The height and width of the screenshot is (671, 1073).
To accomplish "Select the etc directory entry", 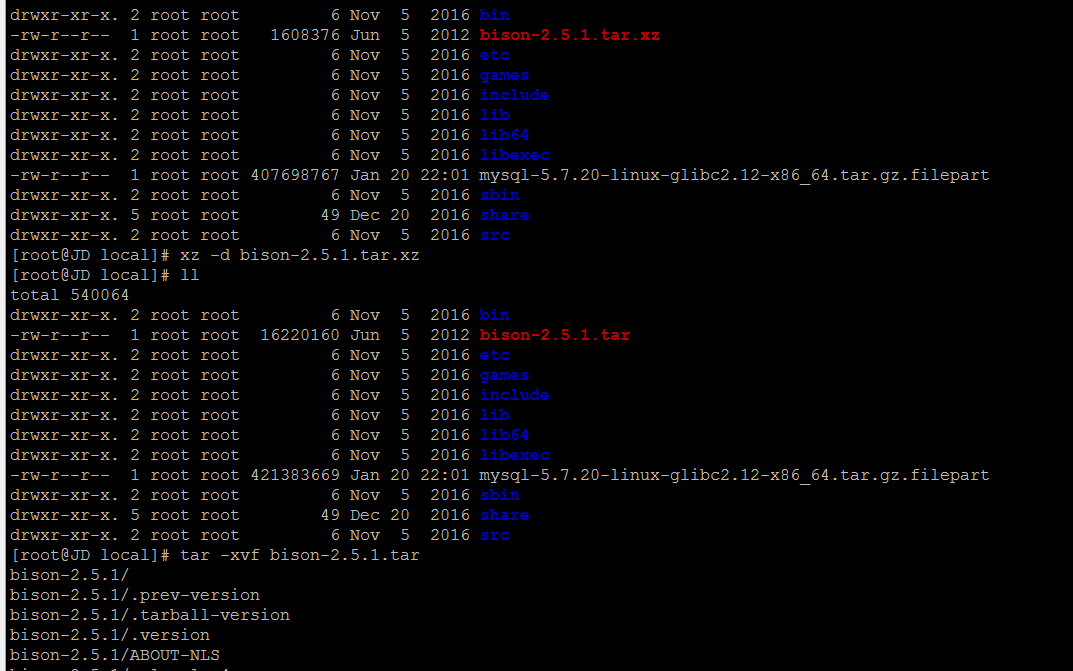I will [494, 54].
